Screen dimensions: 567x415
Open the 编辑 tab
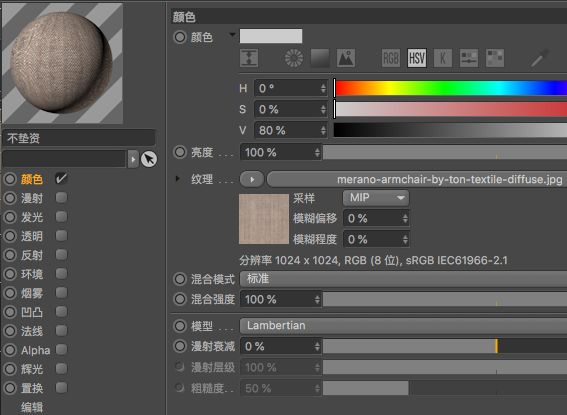point(32,407)
